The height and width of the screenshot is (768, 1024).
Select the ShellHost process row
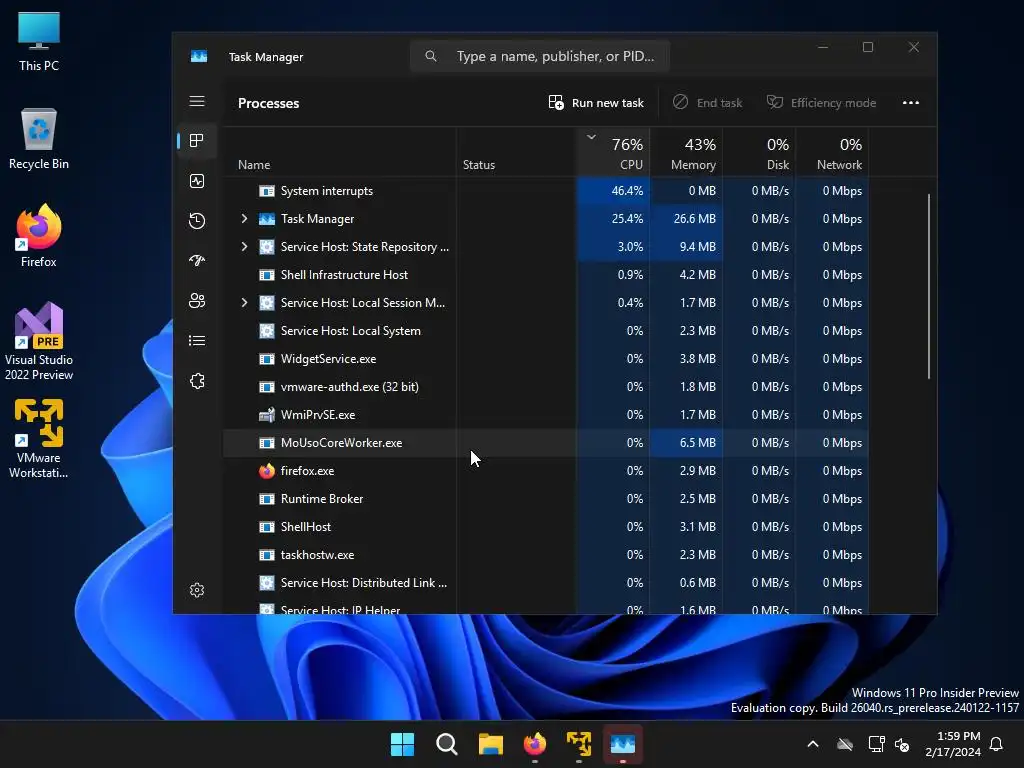pos(545,527)
